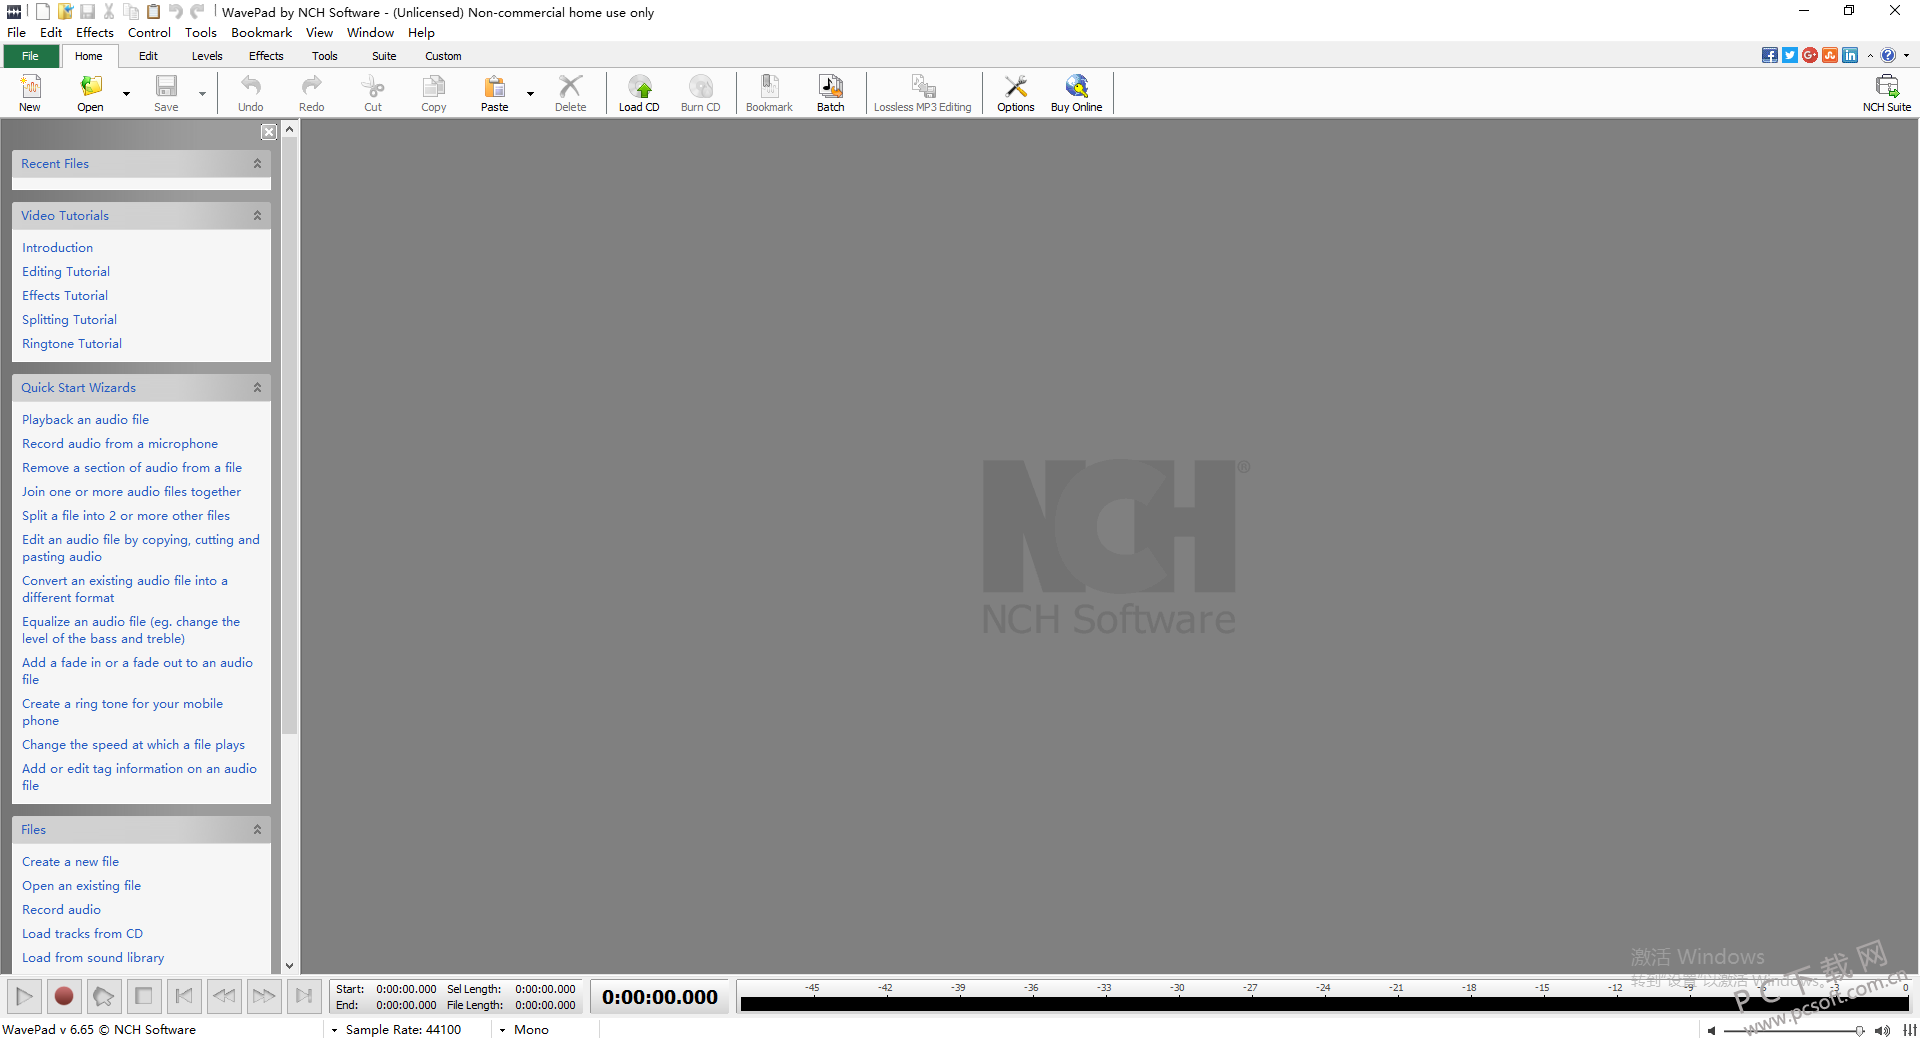
Task: Click the Go to Start button
Action: pyautogui.click(x=184, y=996)
